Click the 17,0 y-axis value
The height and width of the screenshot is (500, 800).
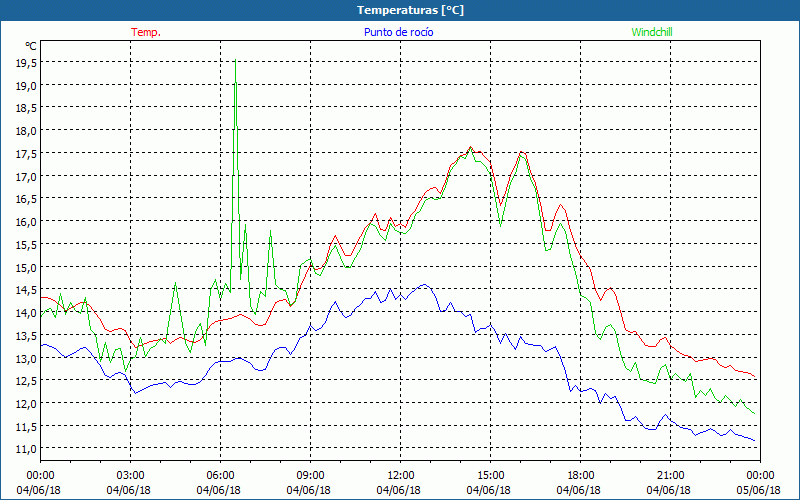(x=27, y=176)
